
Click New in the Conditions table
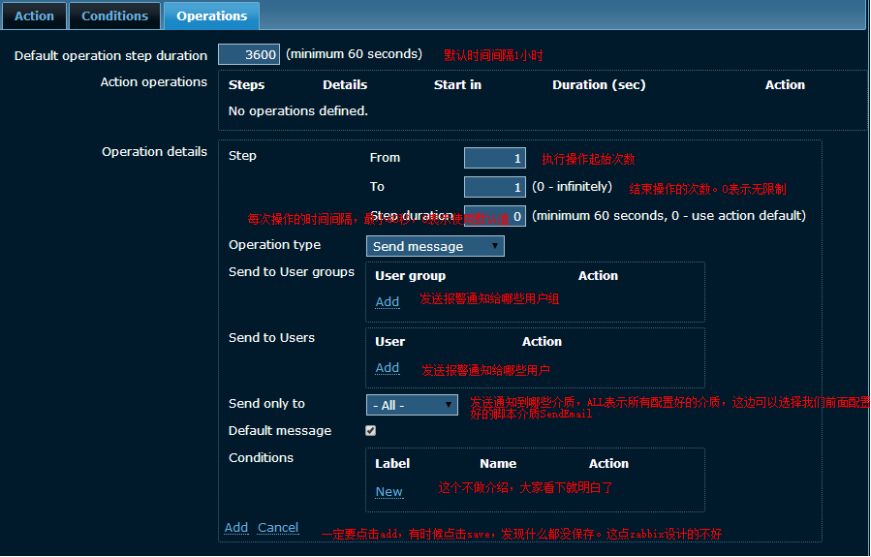[x=389, y=492]
